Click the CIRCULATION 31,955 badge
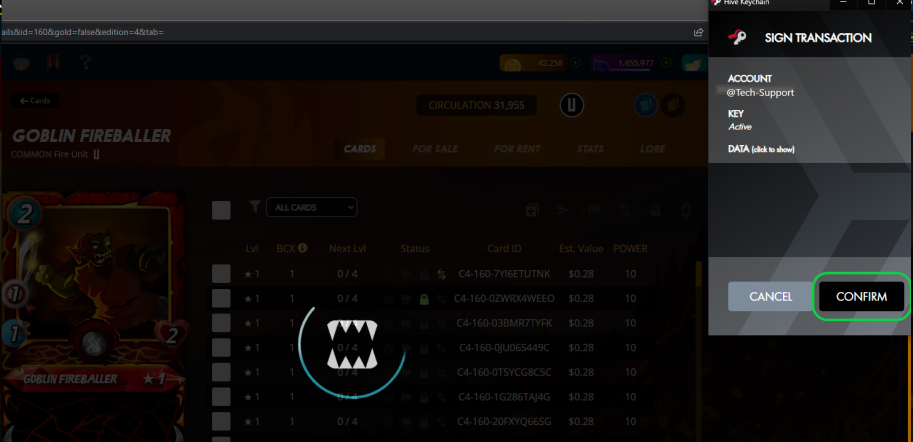 pos(476,105)
